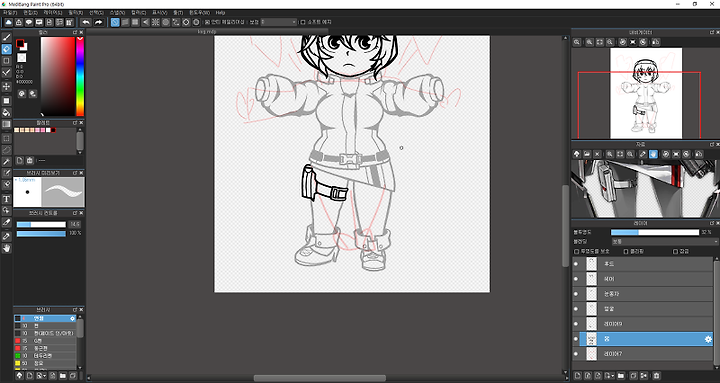Toggle visibility of the third layer in the list
The height and width of the screenshot is (383, 720).
click(576, 294)
